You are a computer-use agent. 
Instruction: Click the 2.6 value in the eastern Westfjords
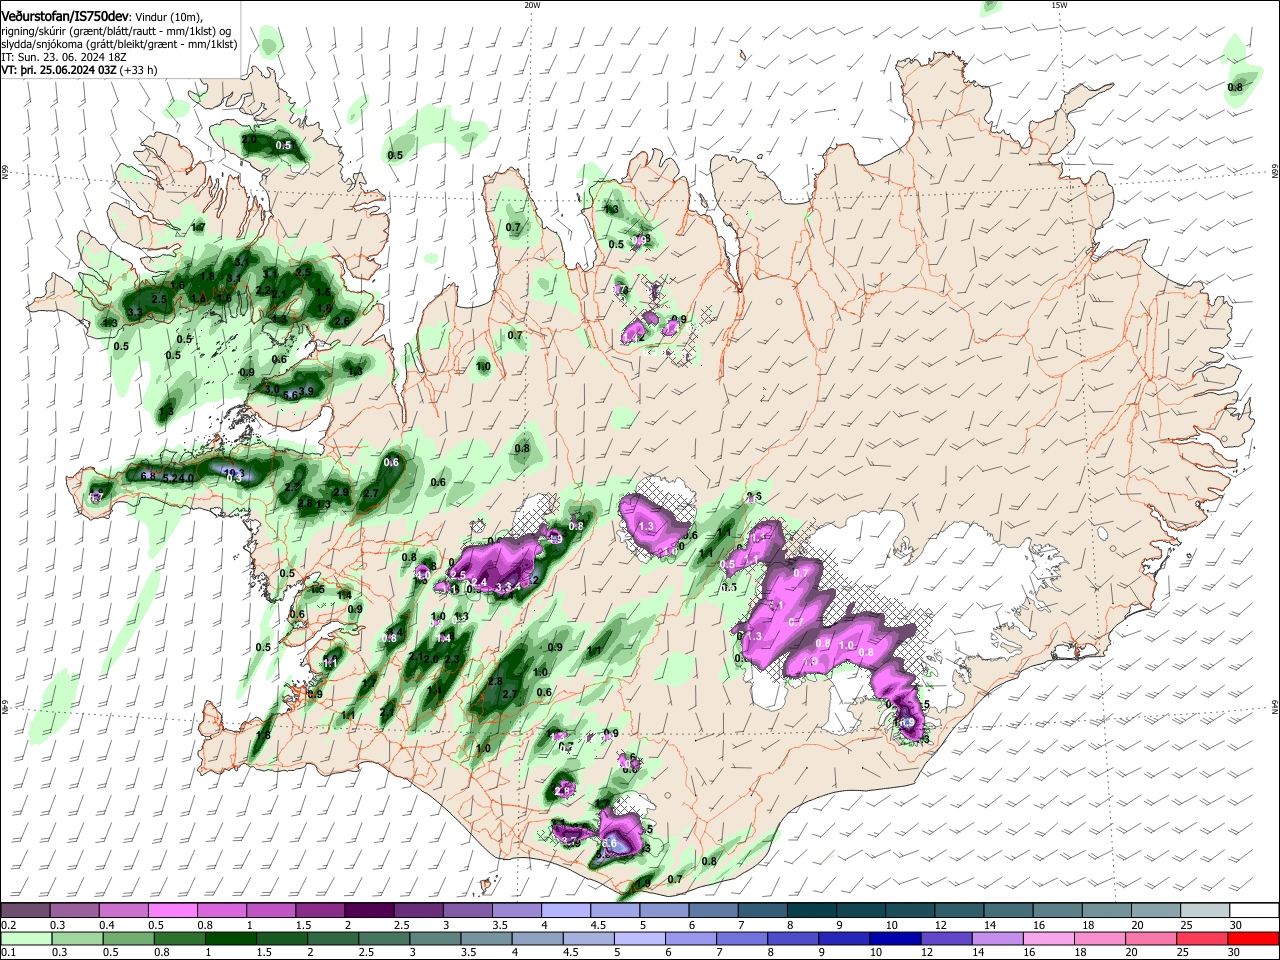point(341,321)
